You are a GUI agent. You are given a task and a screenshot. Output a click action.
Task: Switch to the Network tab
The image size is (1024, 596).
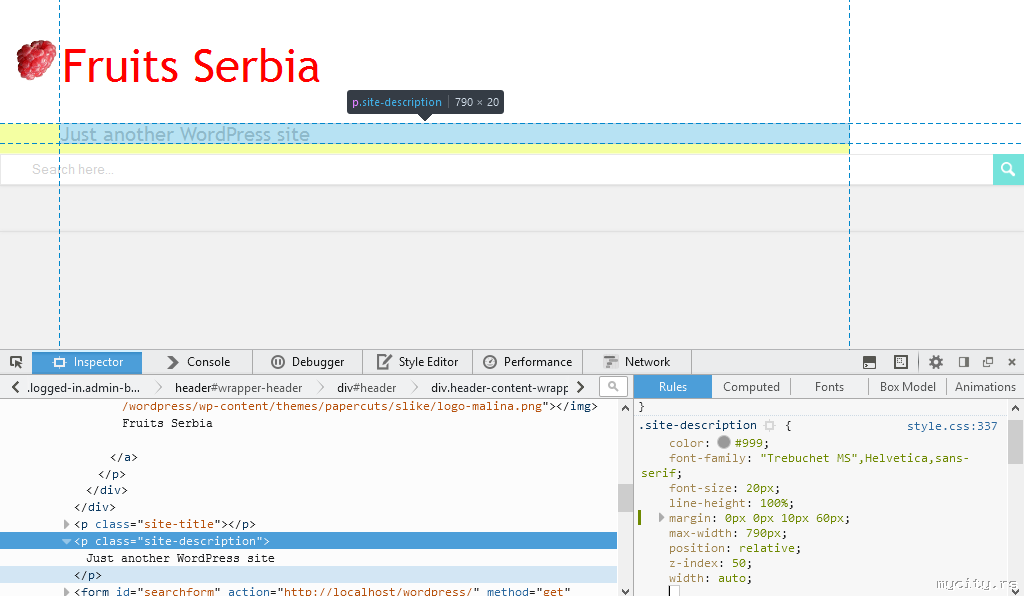pyautogui.click(x=637, y=362)
